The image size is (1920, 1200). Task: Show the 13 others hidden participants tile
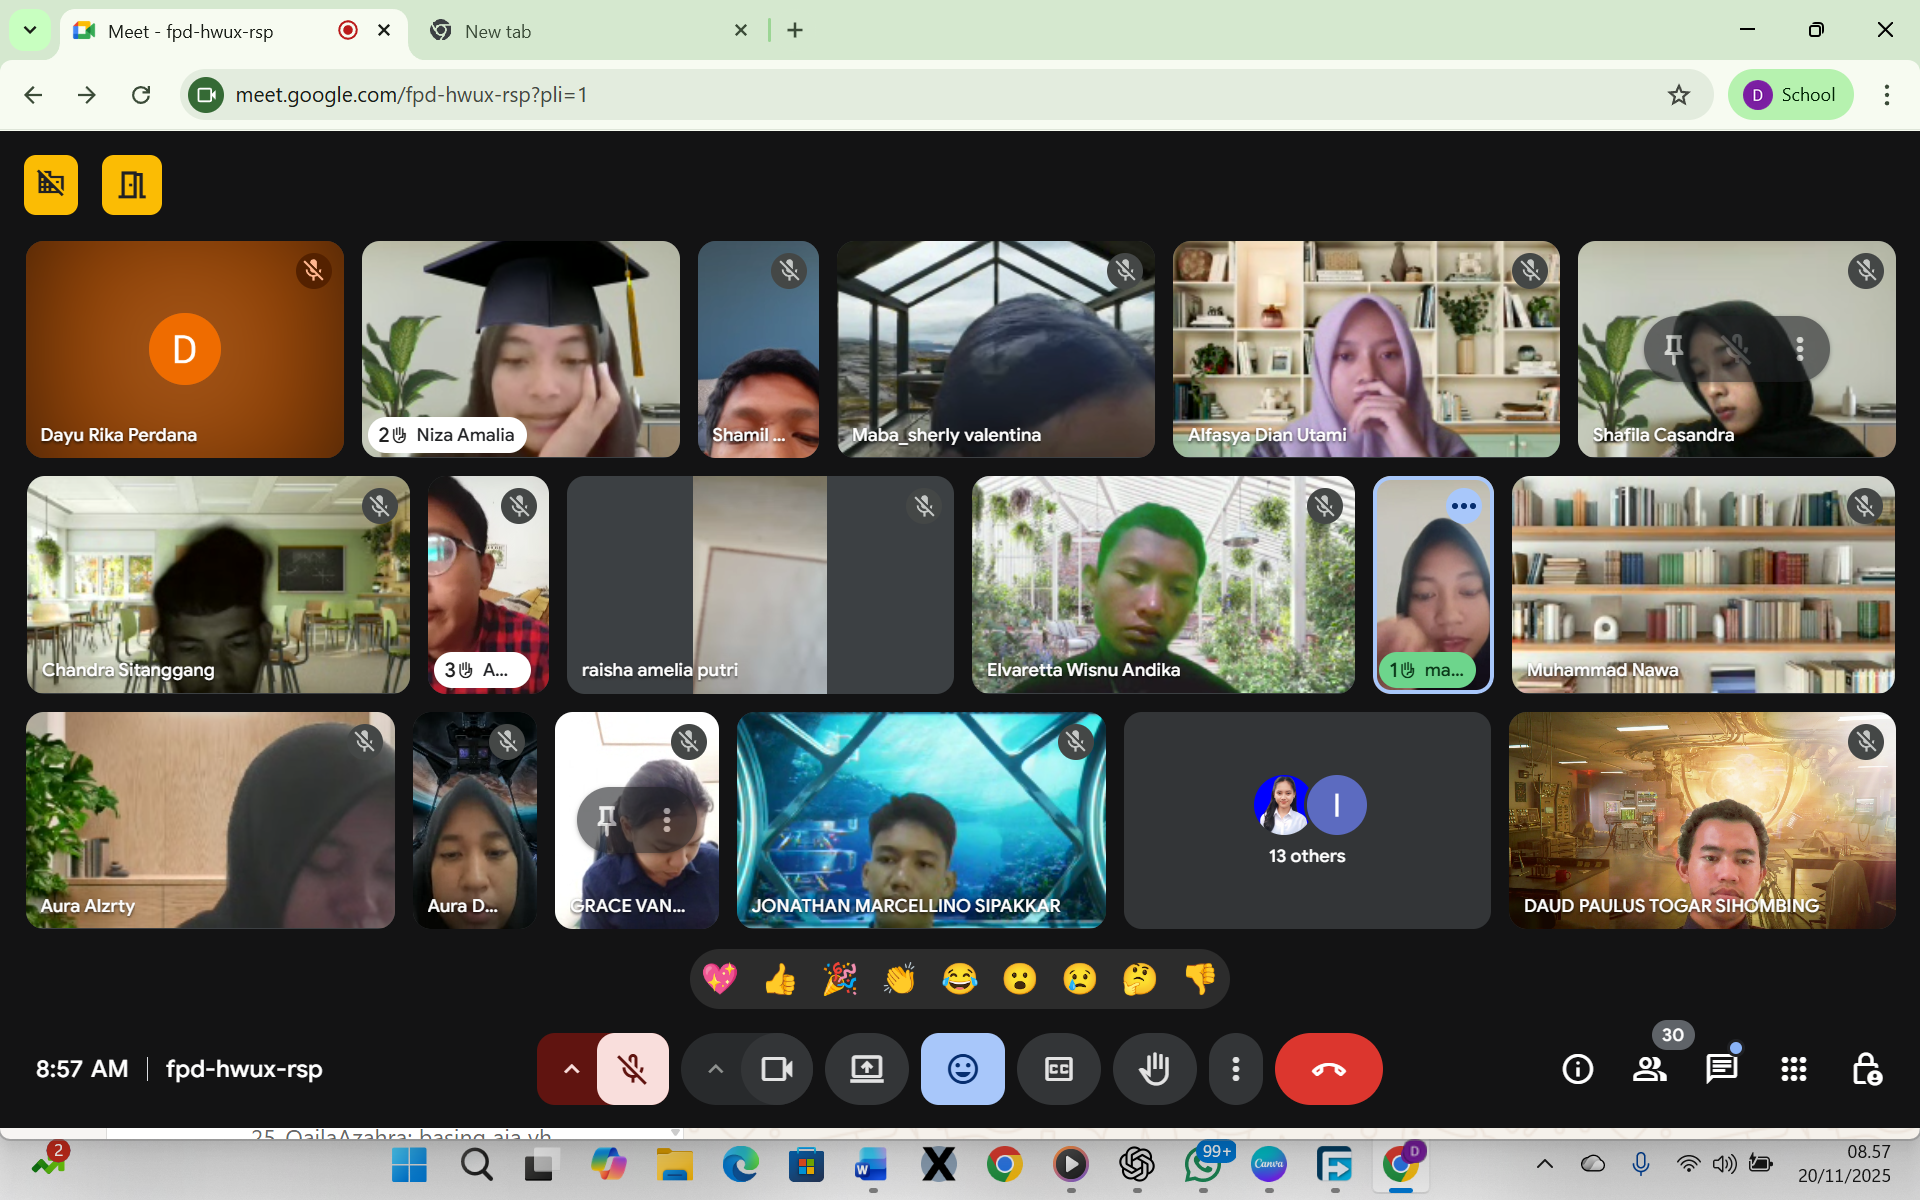1307,820
